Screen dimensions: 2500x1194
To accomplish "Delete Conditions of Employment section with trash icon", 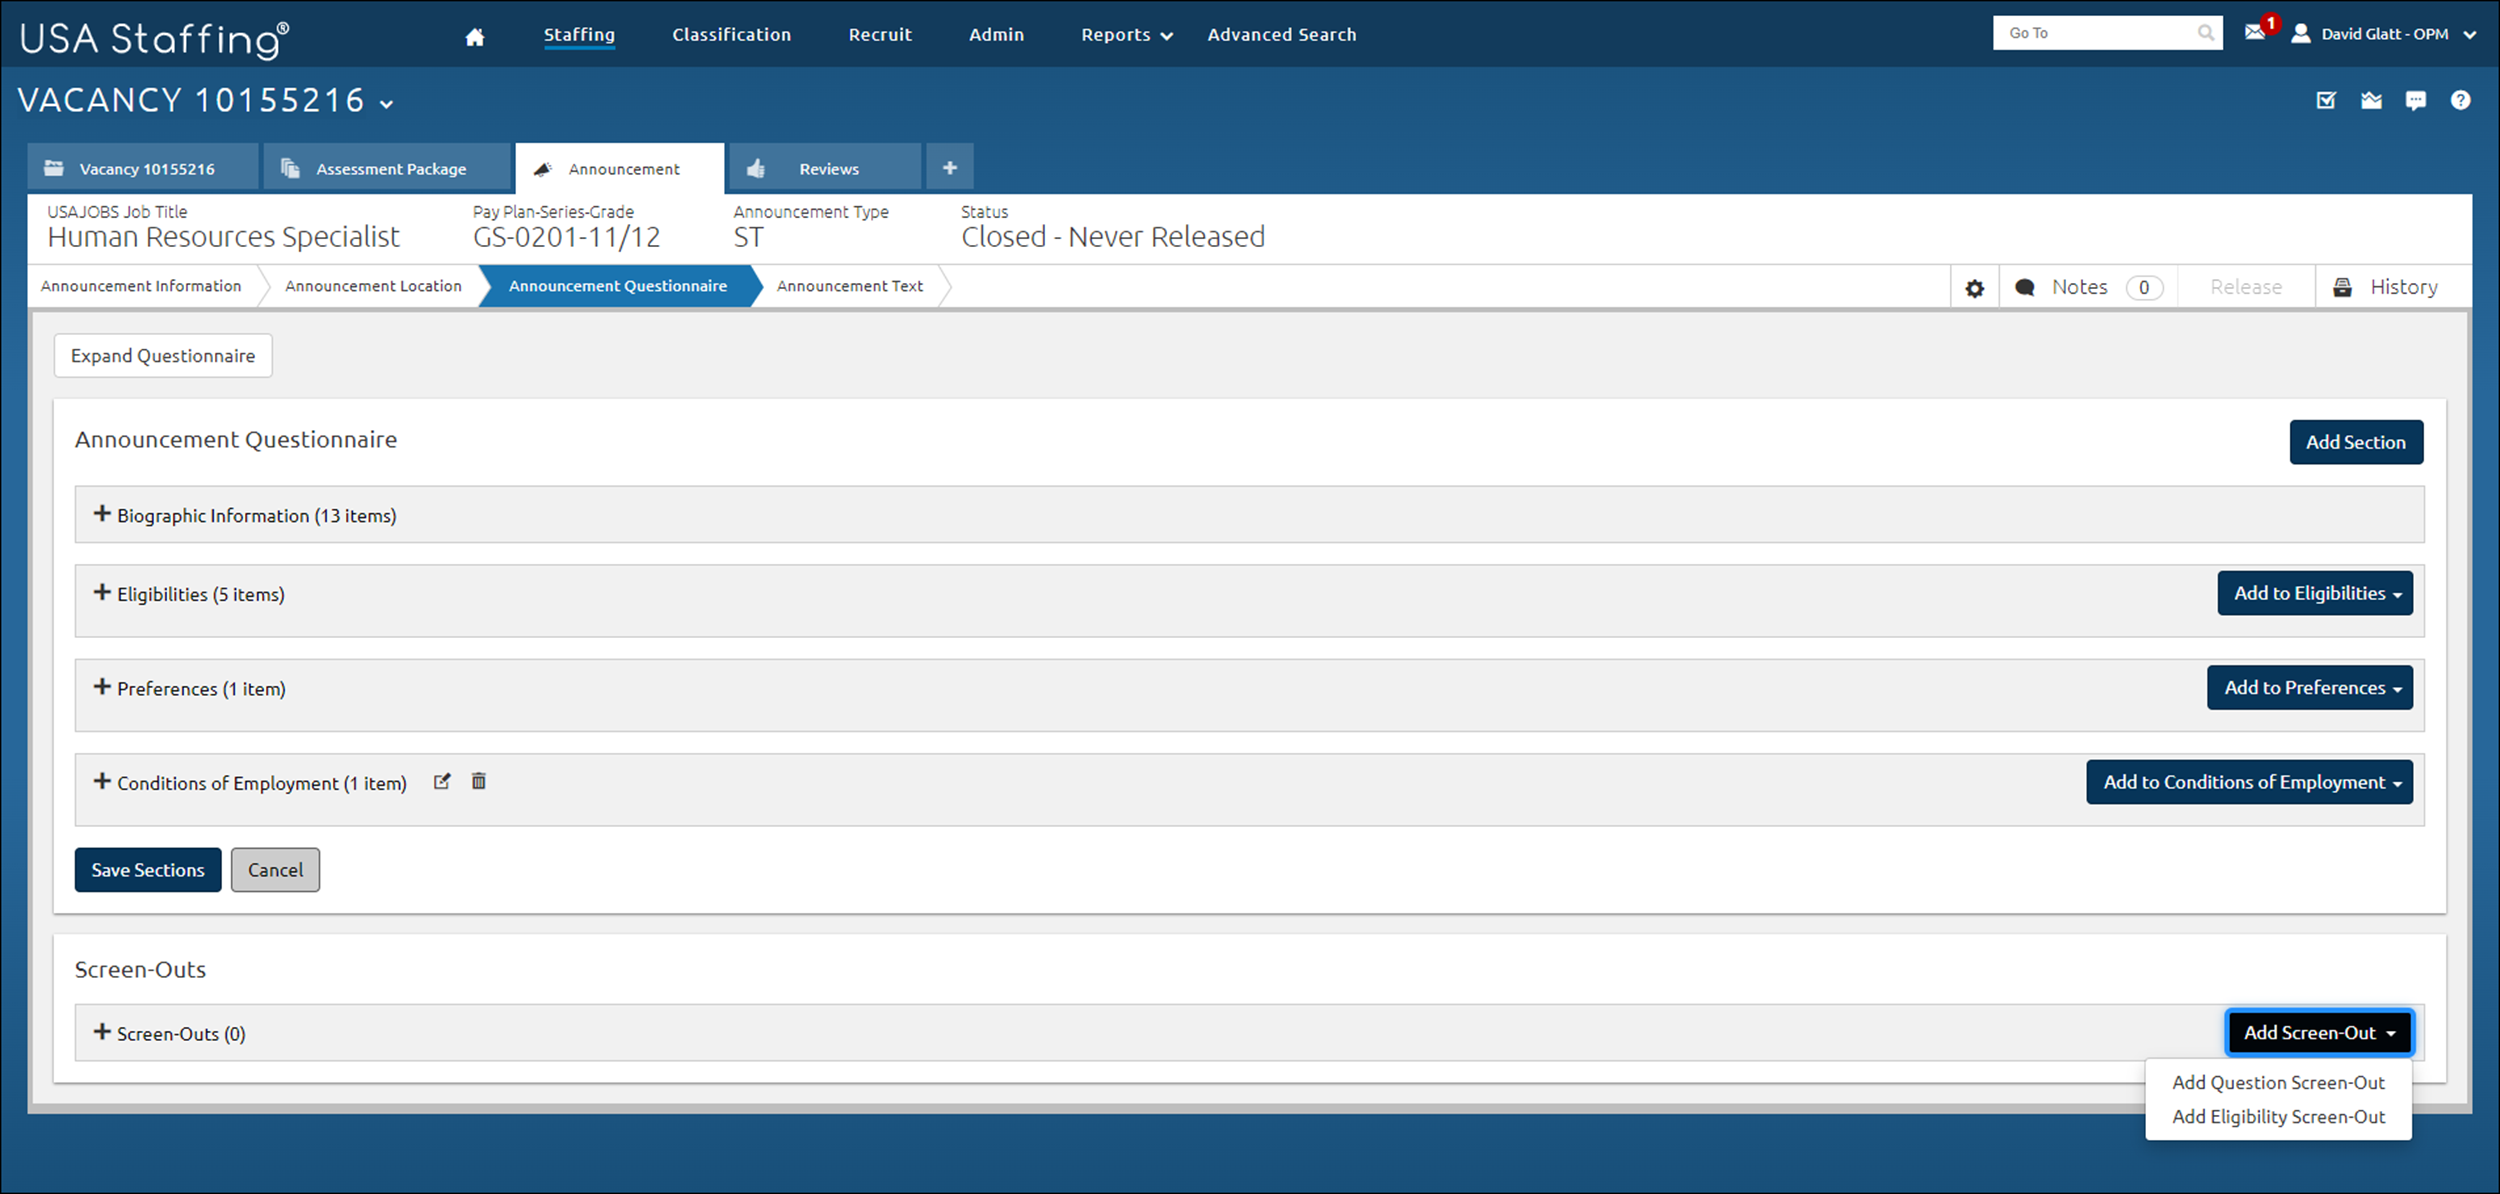I will pos(479,781).
